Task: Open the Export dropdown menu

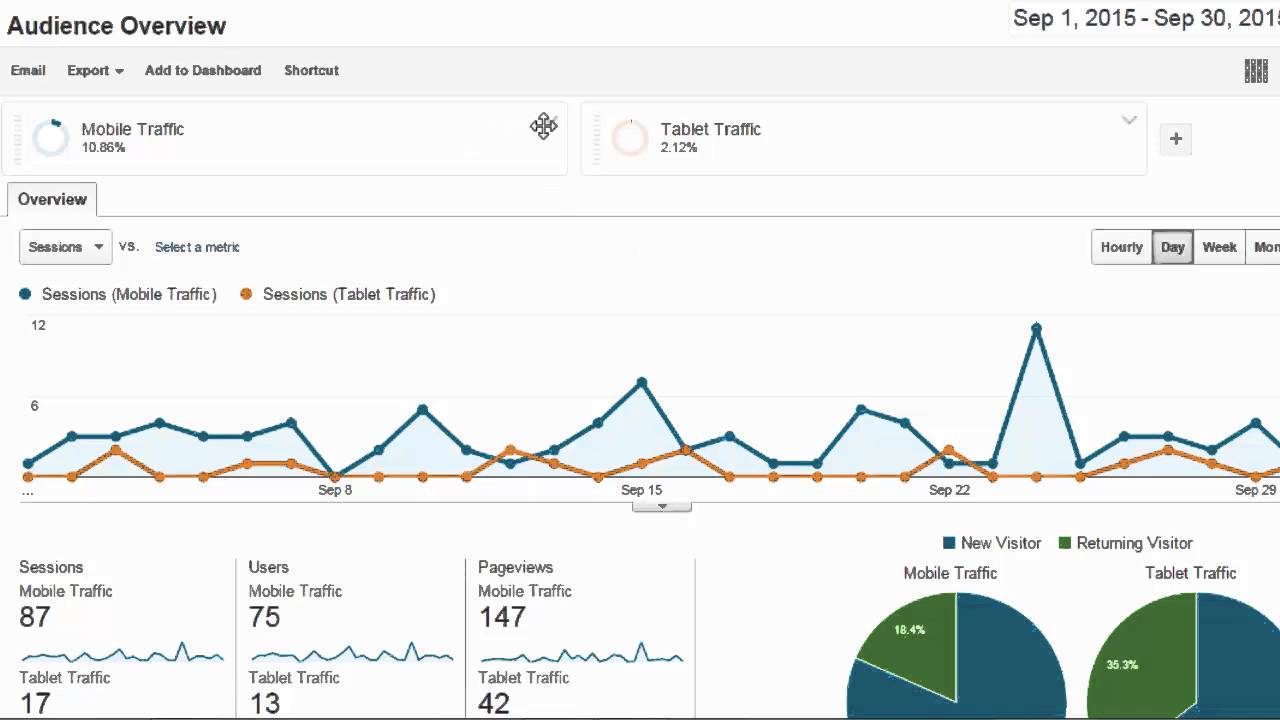Action: point(94,70)
